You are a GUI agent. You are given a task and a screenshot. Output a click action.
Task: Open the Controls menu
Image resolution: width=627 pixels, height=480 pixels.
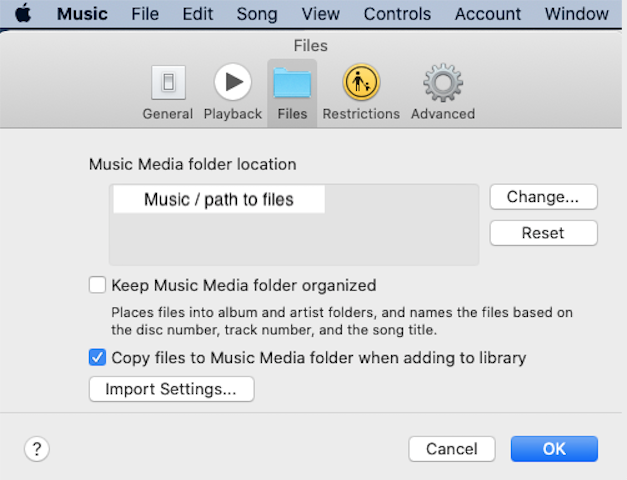tap(397, 14)
